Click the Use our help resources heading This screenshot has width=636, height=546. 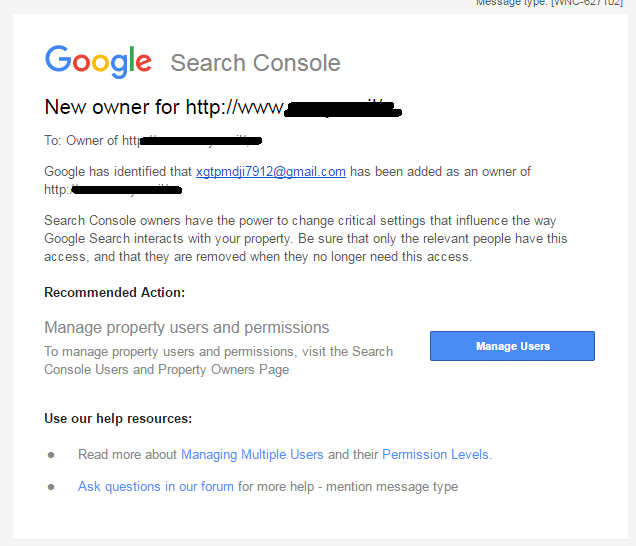point(118,418)
